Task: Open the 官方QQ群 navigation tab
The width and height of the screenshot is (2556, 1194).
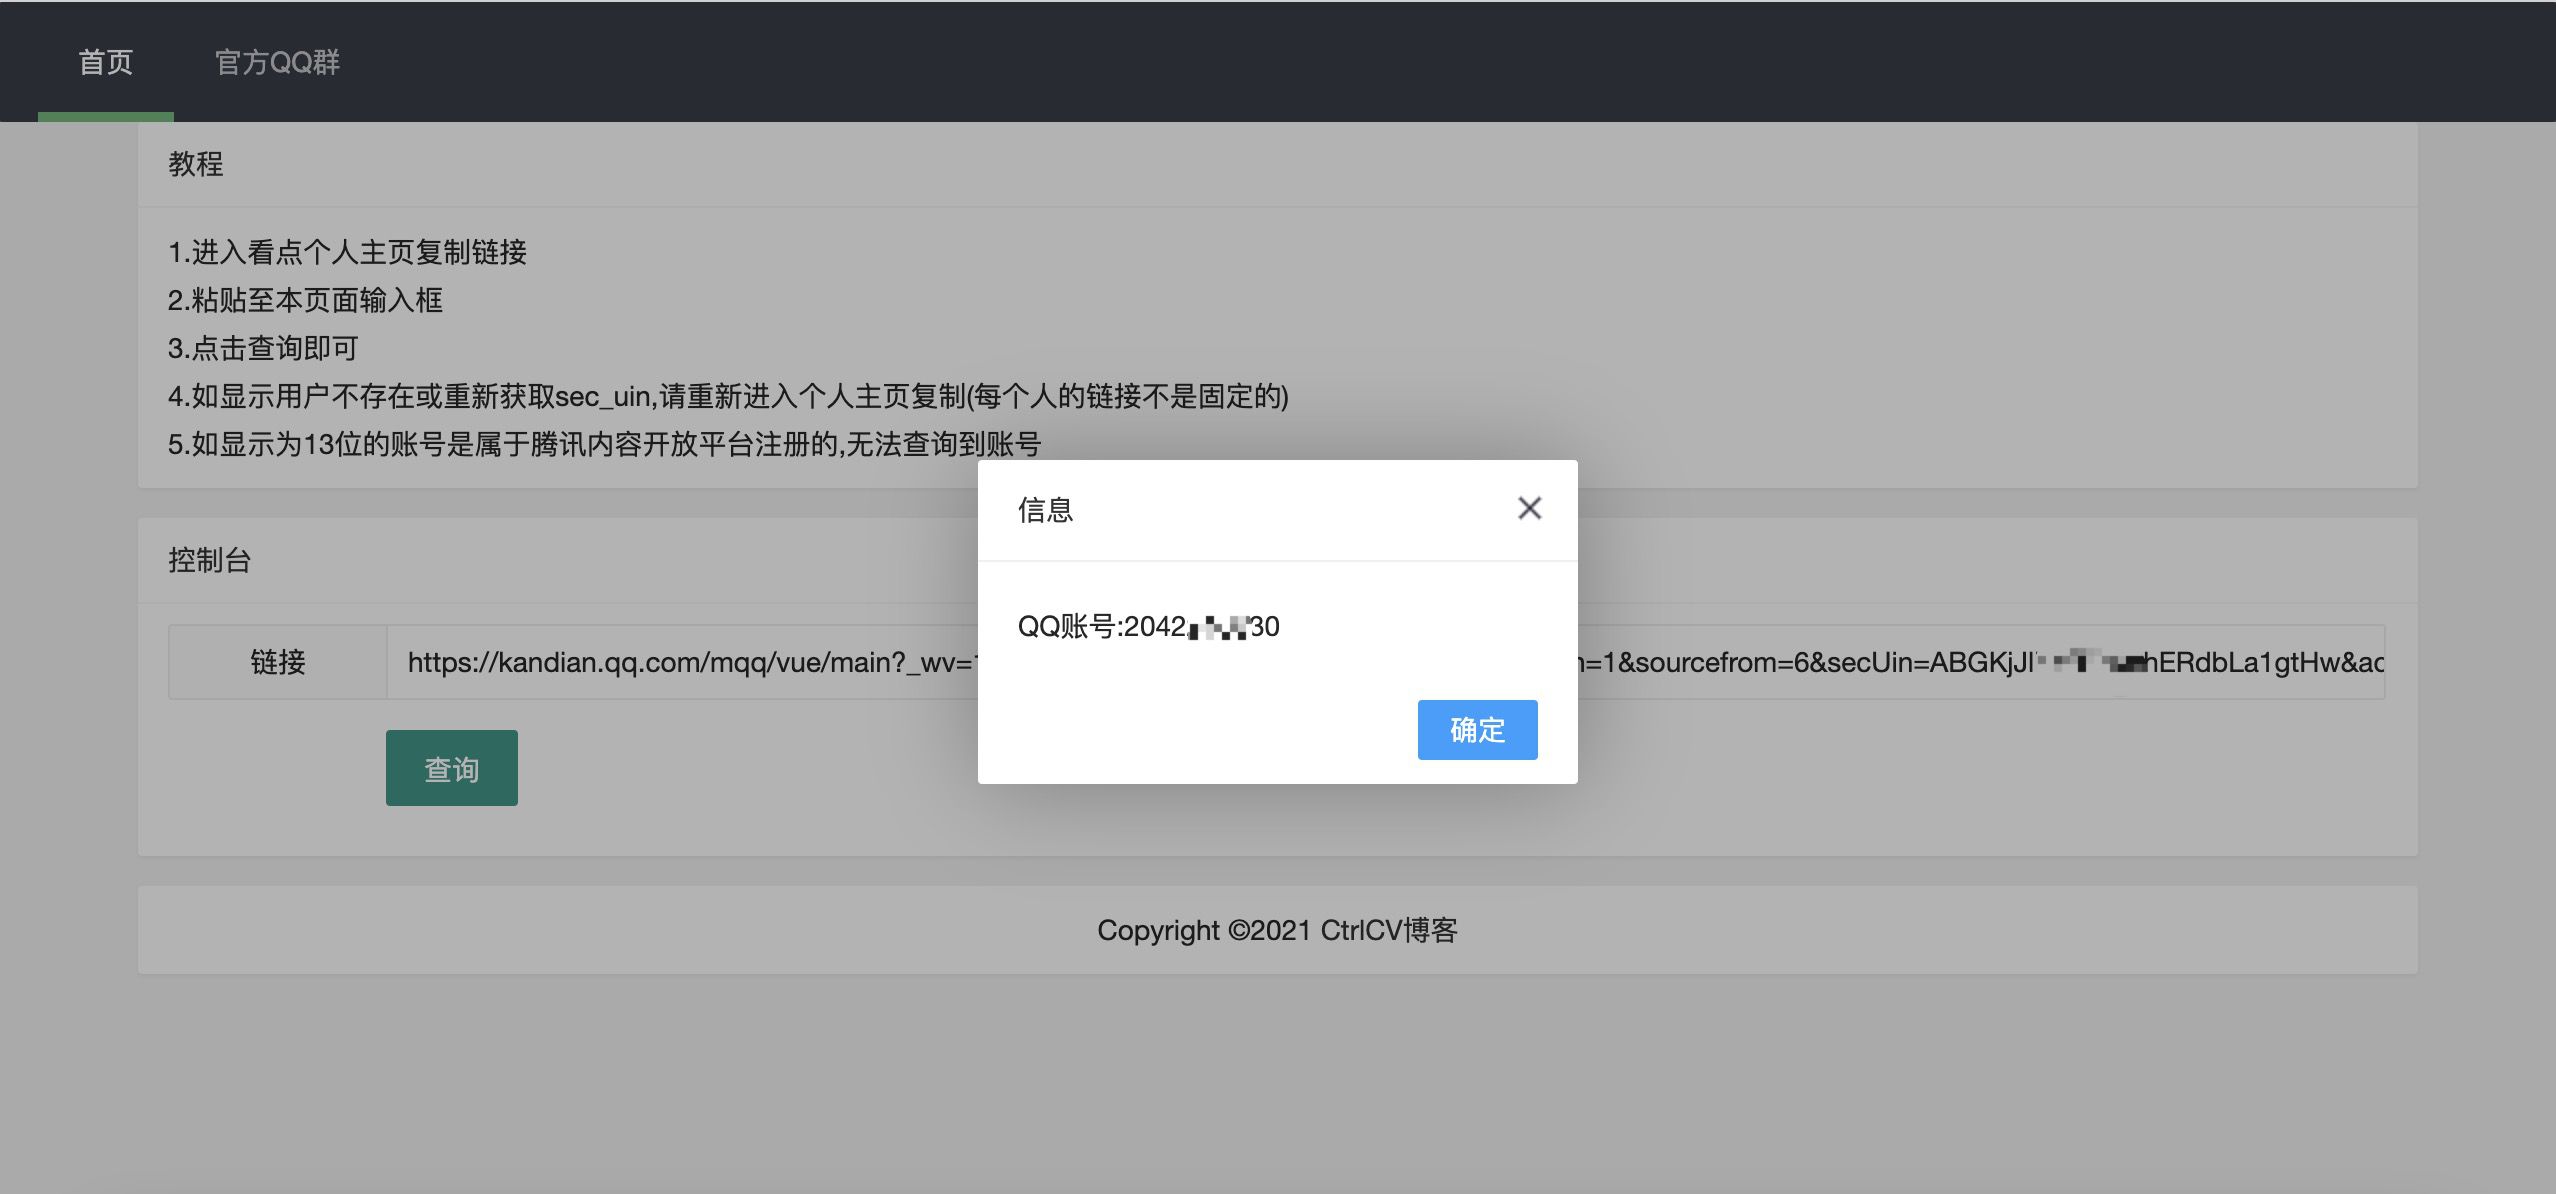Action: 277,62
